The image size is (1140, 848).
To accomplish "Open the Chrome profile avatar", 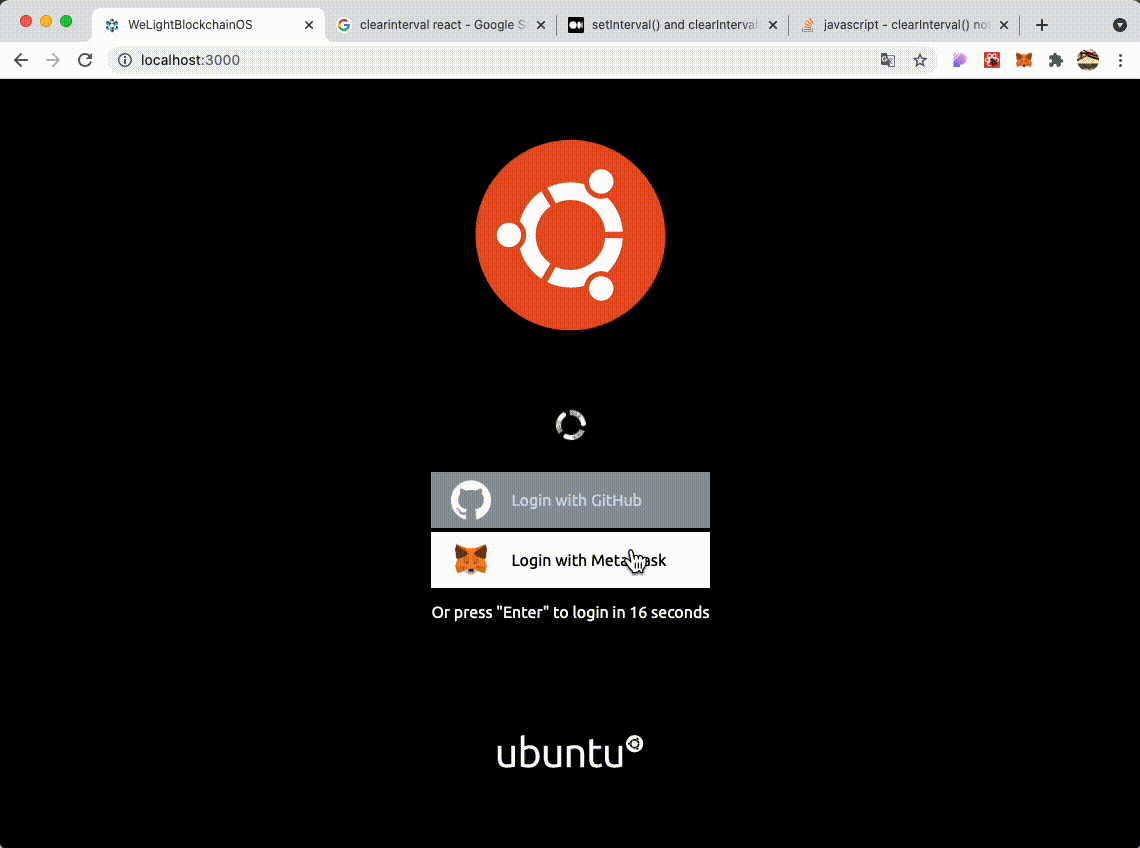I will click(x=1088, y=60).
